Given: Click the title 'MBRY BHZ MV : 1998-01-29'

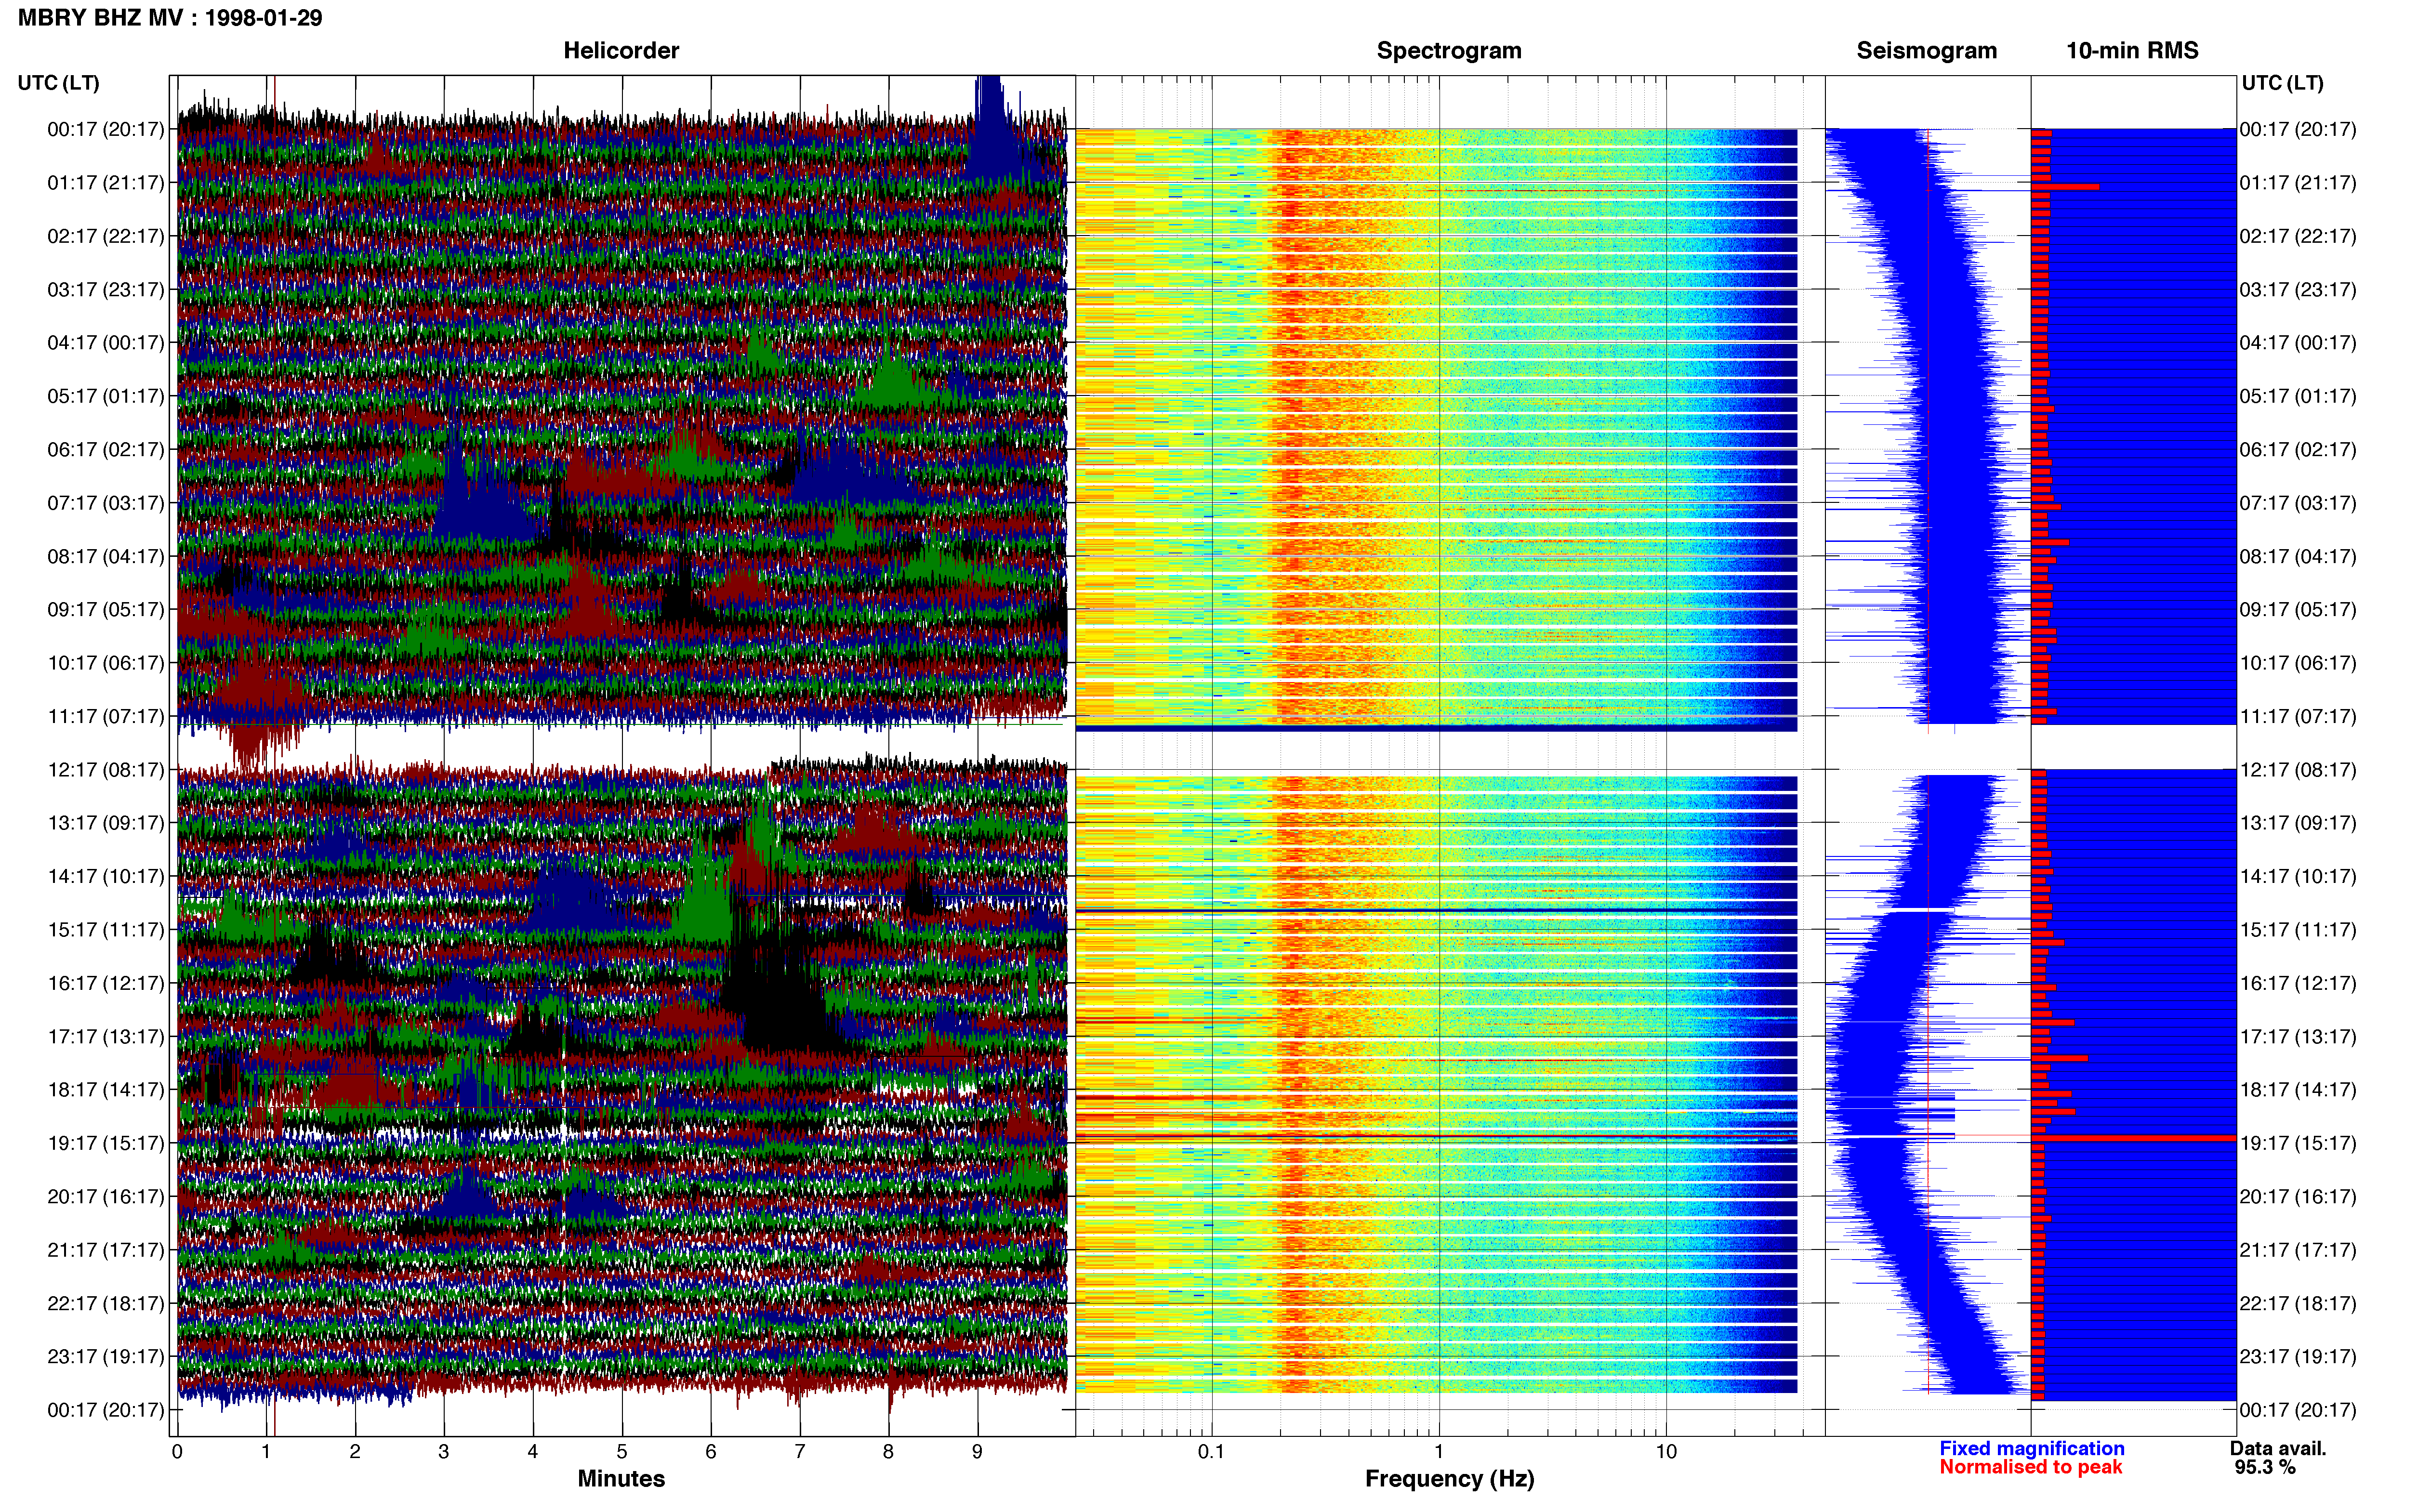Looking at the screenshot, I should [170, 18].
